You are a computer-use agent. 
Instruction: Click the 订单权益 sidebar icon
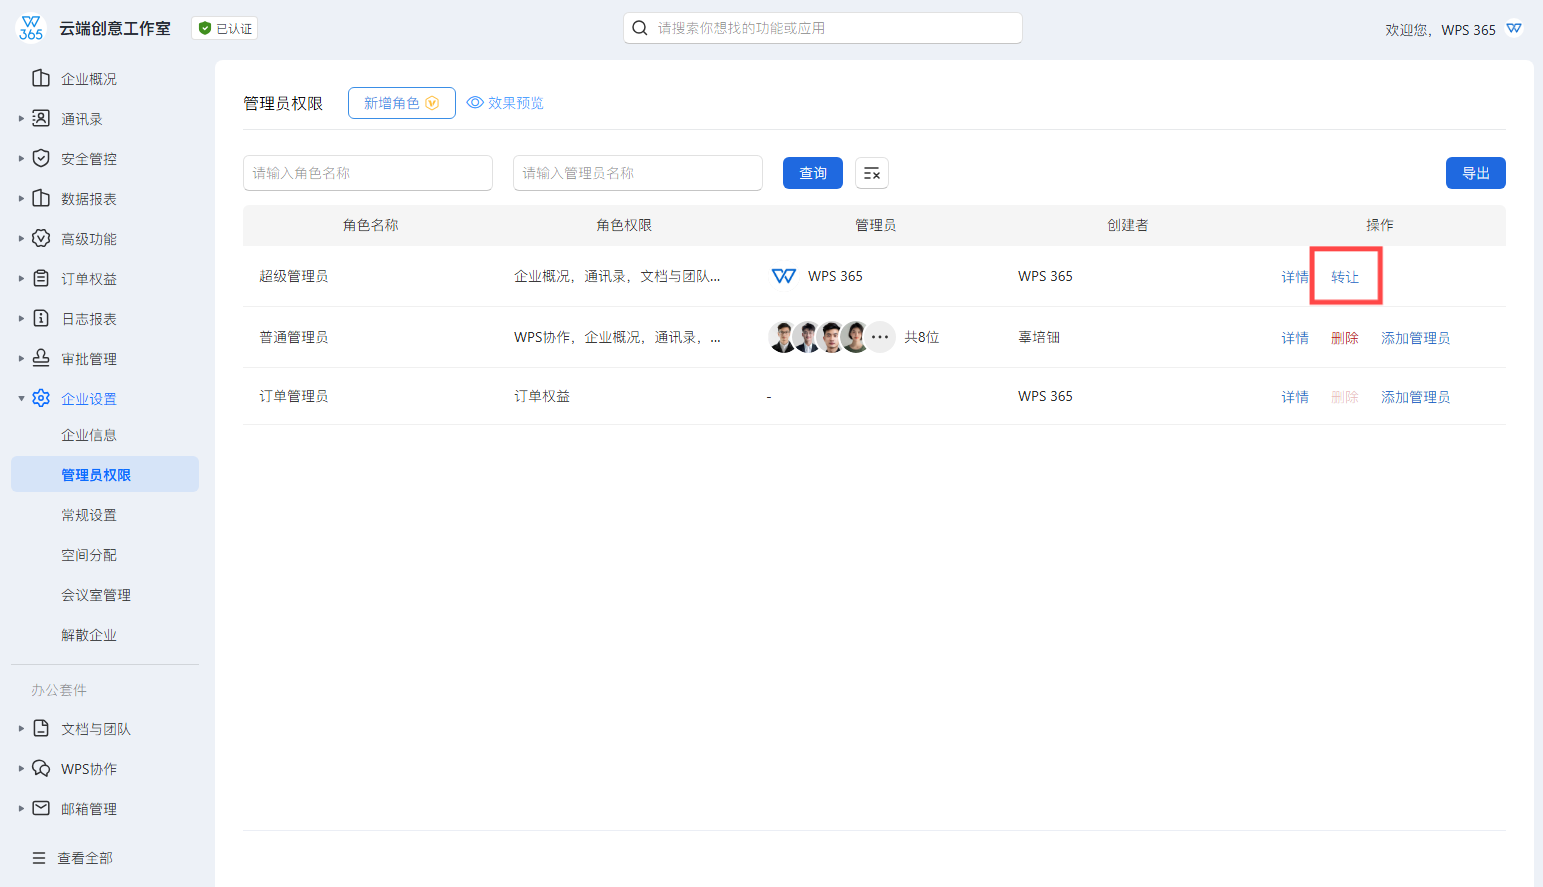(41, 279)
